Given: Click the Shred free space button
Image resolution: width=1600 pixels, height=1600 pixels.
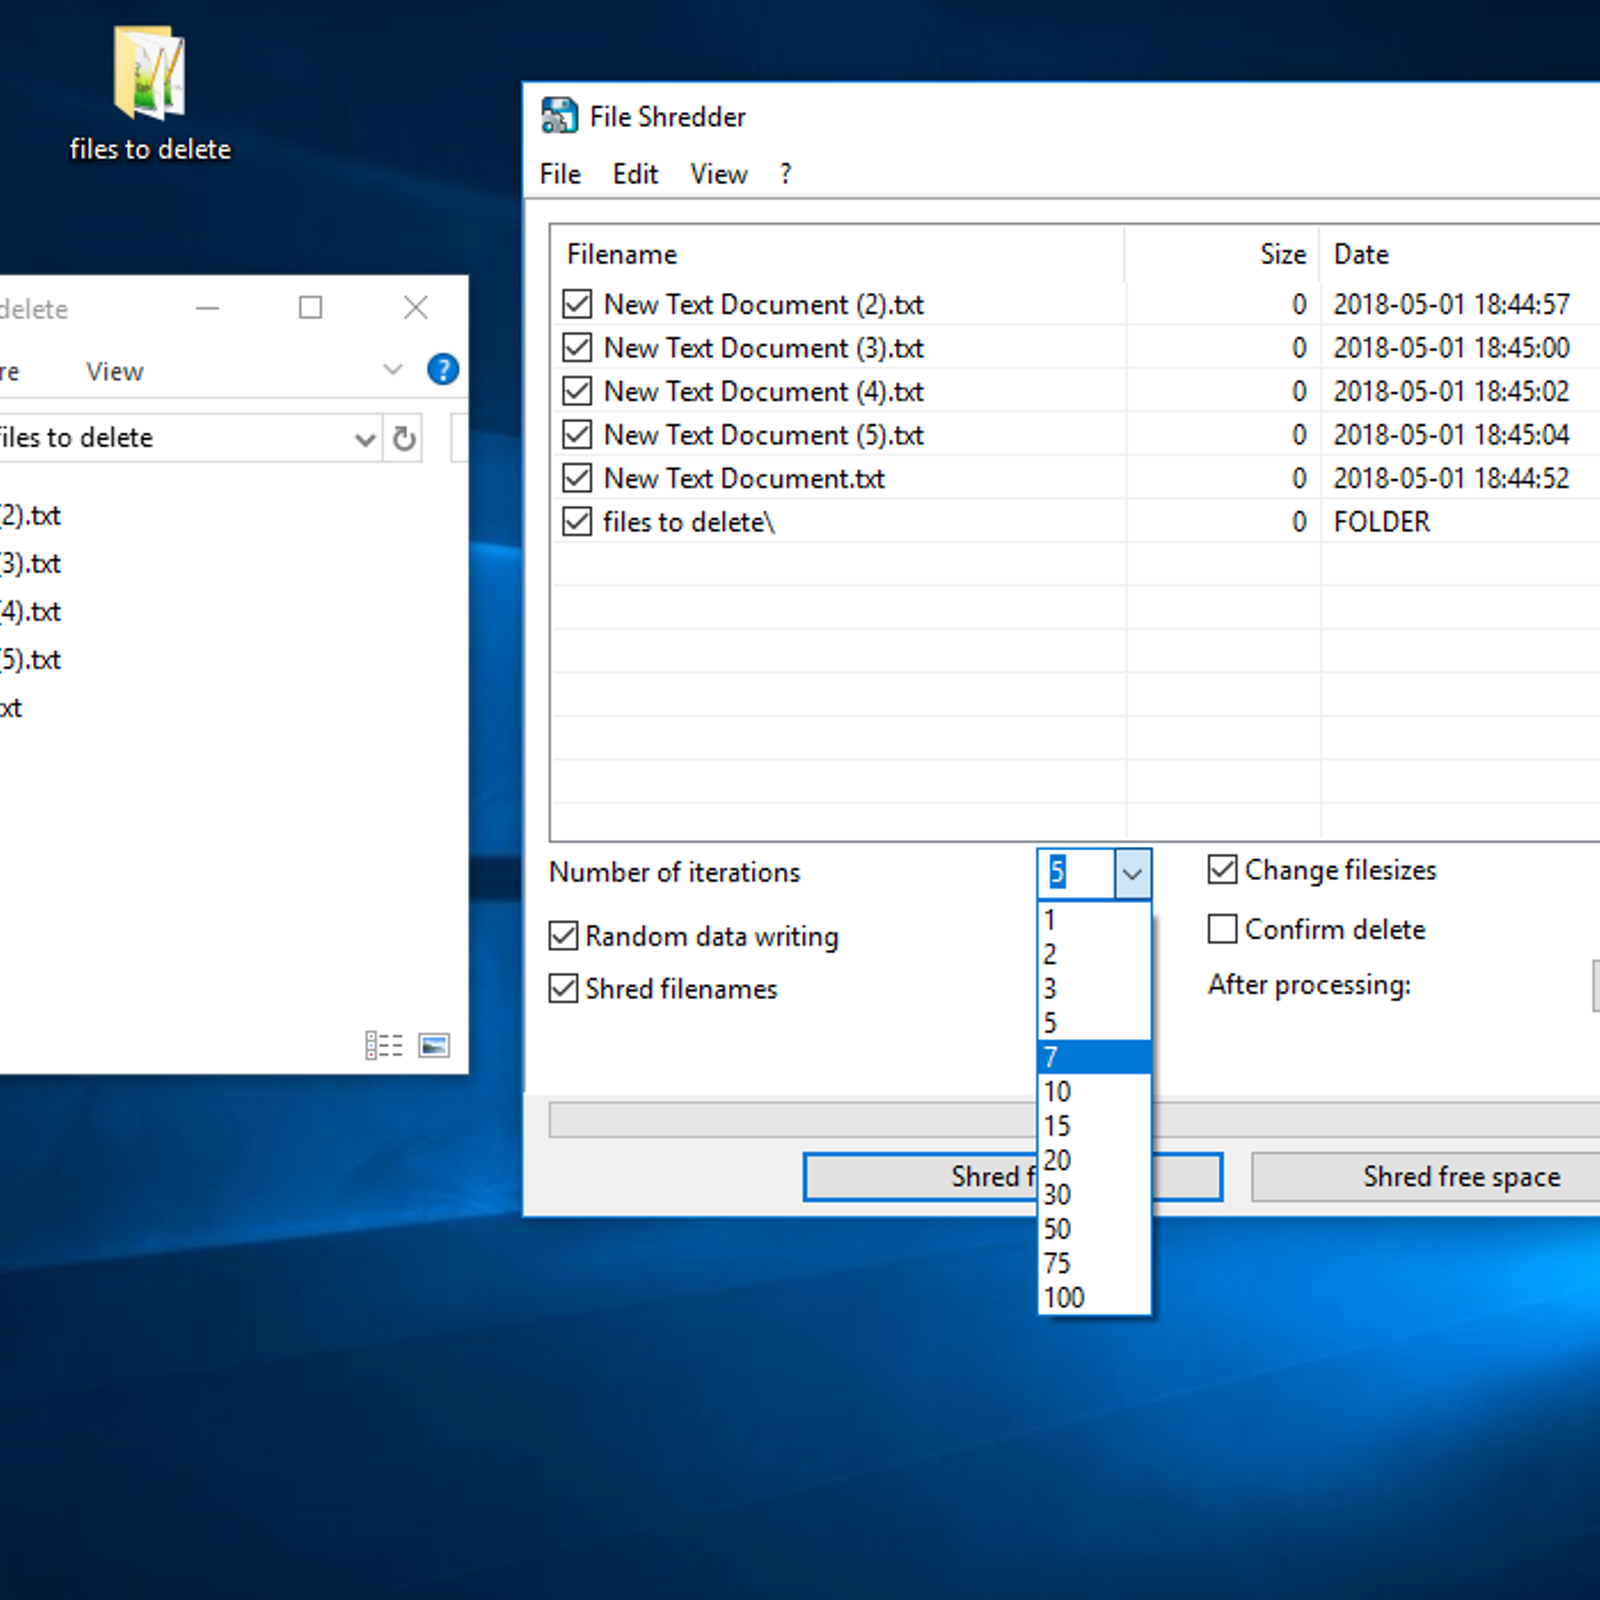Looking at the screenshot, I should coord(1460,1177).
